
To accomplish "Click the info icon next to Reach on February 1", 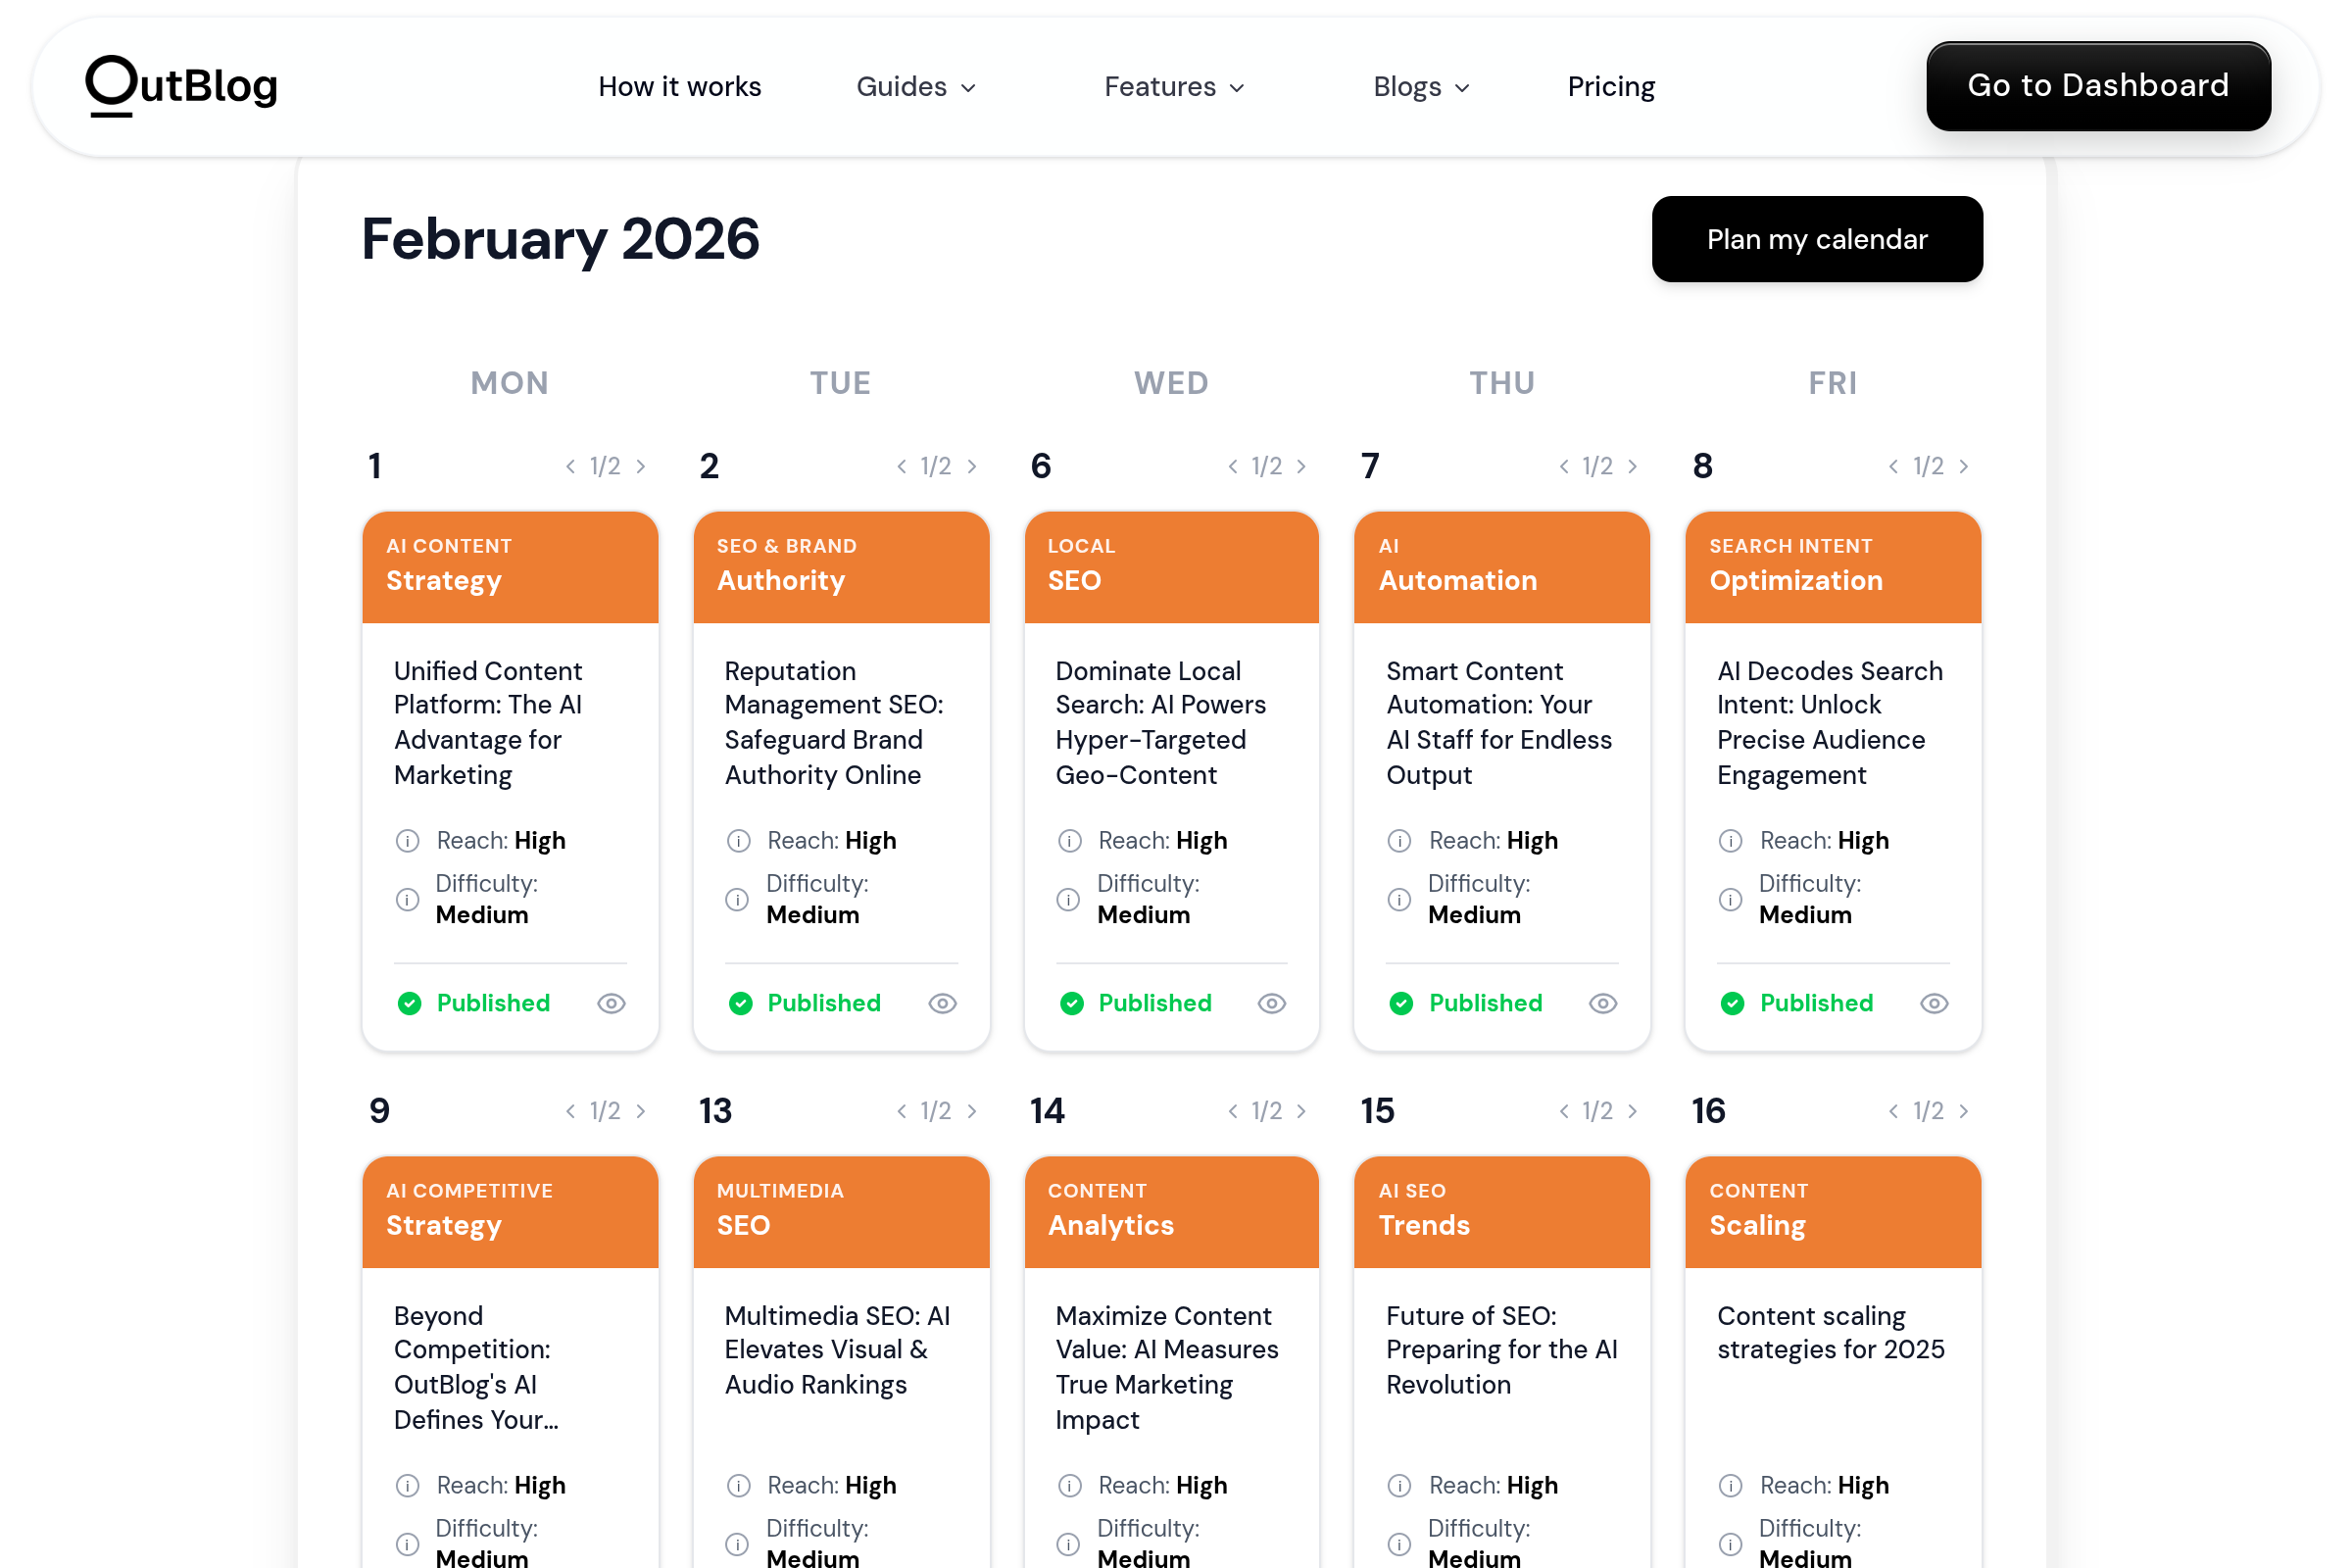I will [x=407, y=841].
